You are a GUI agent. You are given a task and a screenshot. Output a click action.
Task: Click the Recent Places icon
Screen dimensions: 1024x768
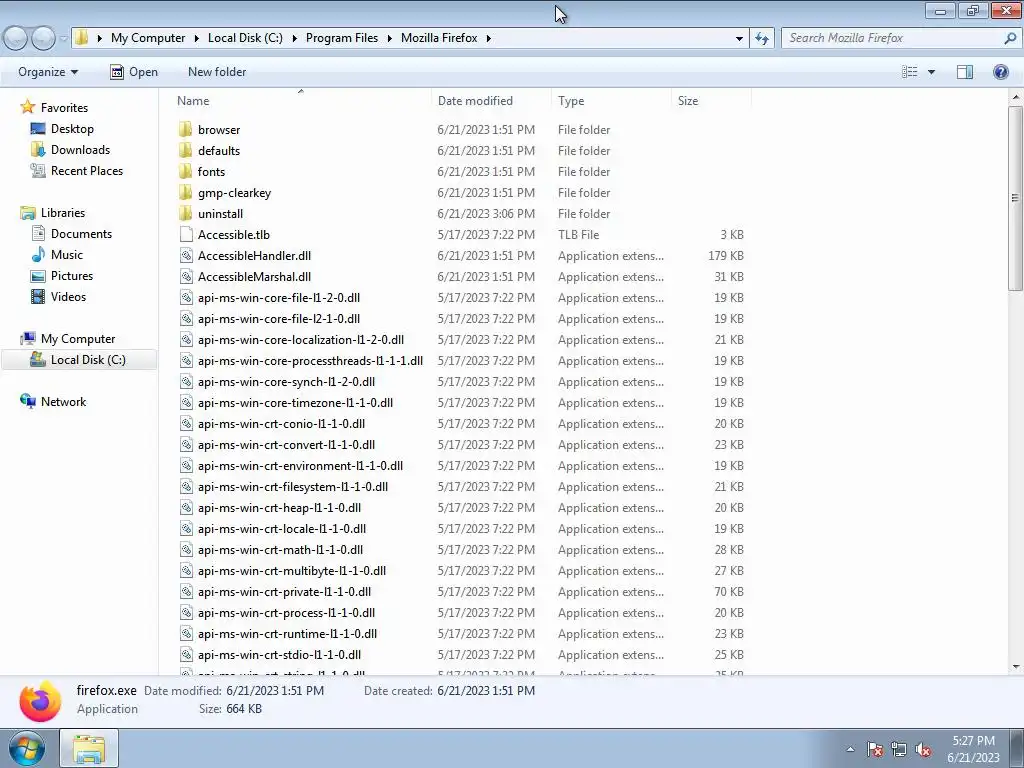38,170
